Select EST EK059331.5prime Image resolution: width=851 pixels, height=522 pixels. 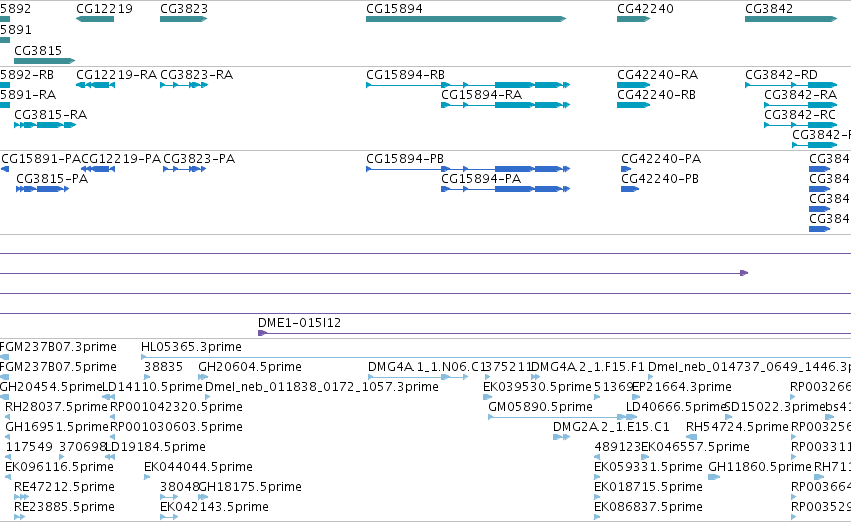pyautogui.click(x=649, y=467)
